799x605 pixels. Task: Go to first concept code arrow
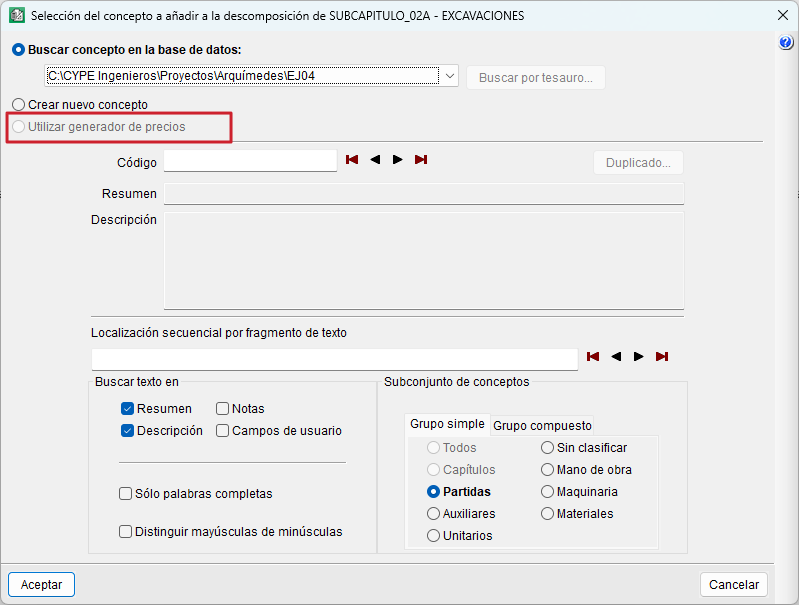point(352,160)
